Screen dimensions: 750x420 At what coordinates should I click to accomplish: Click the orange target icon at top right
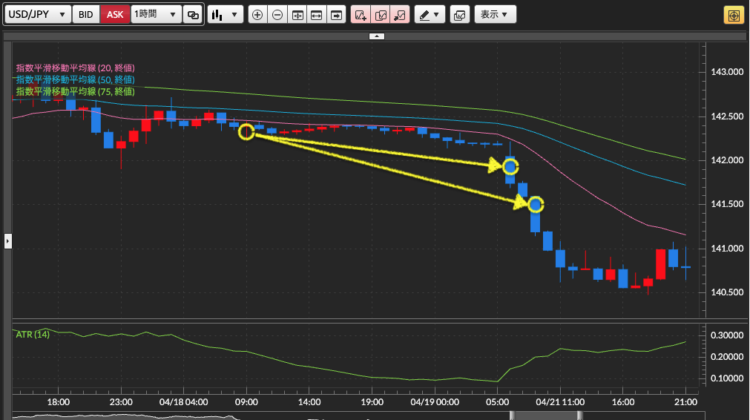[733, 15]
